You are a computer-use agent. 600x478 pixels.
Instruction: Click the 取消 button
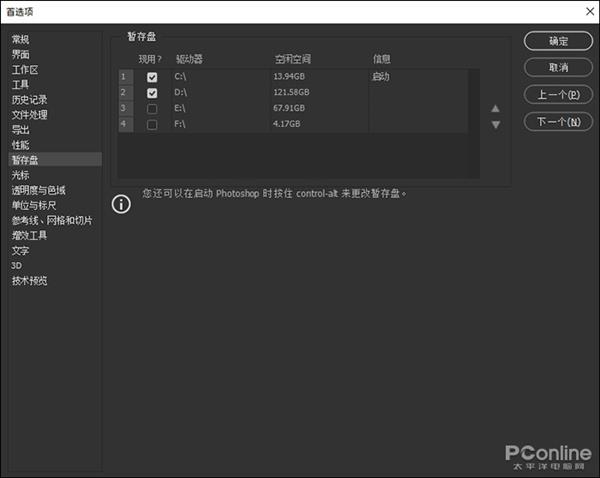pyautogui.click(x=558, y=68)
